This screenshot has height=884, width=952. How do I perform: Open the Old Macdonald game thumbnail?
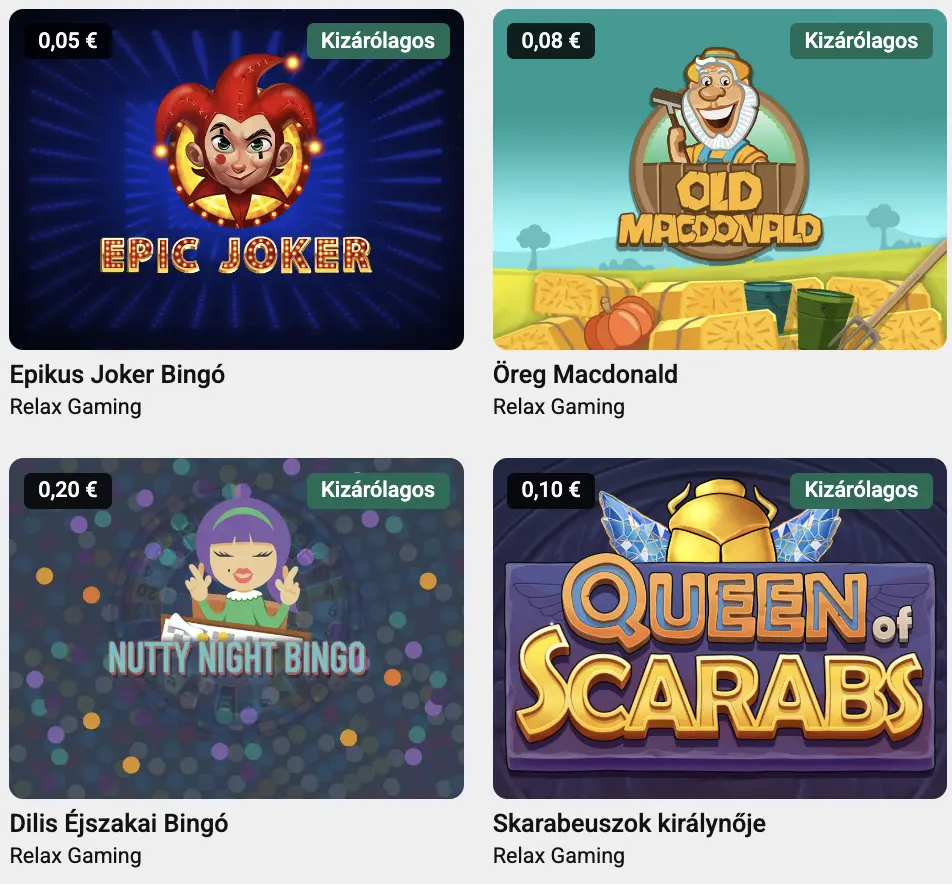click(x=719, y=179)
